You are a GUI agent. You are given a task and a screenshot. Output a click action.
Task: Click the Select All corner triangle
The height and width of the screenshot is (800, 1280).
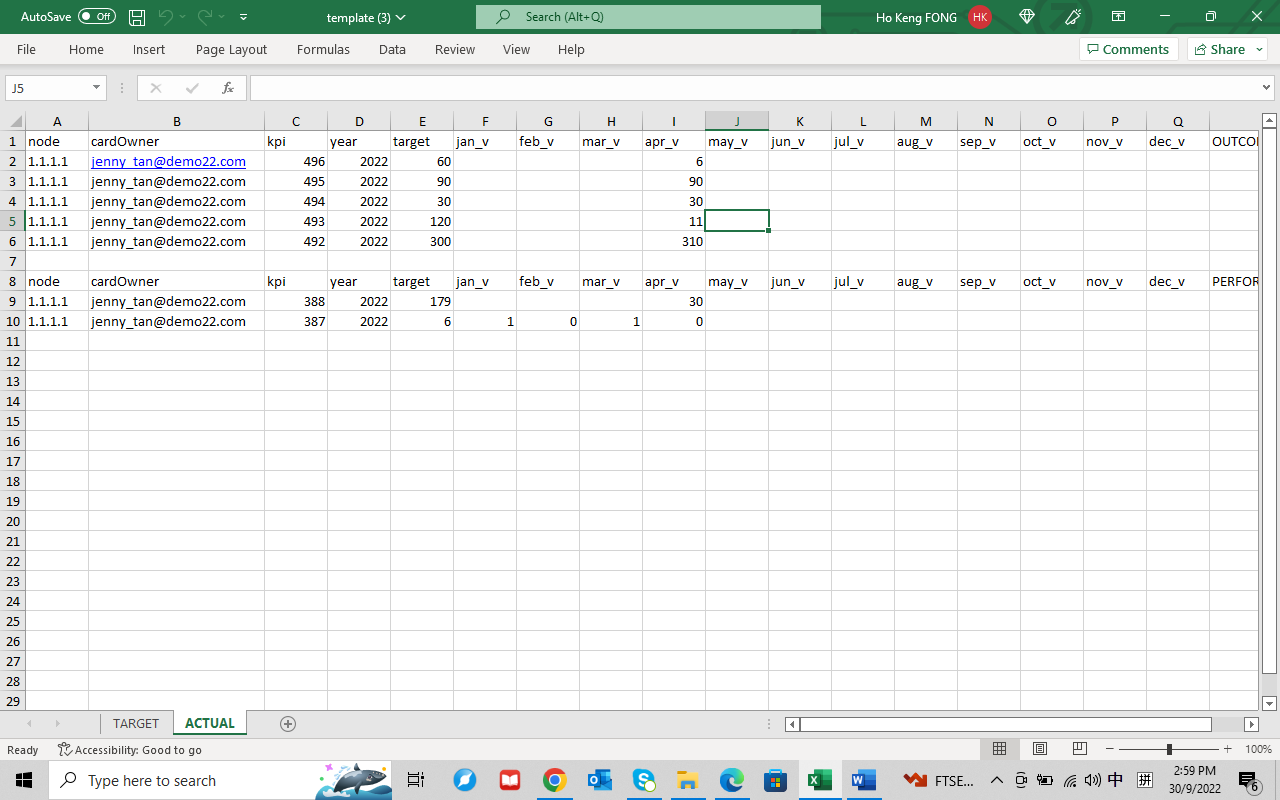tap(14, 121)
